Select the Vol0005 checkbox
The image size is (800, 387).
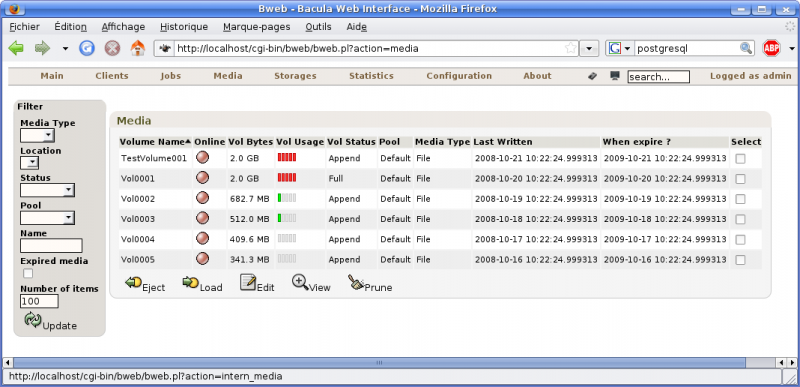pos(740,260)
